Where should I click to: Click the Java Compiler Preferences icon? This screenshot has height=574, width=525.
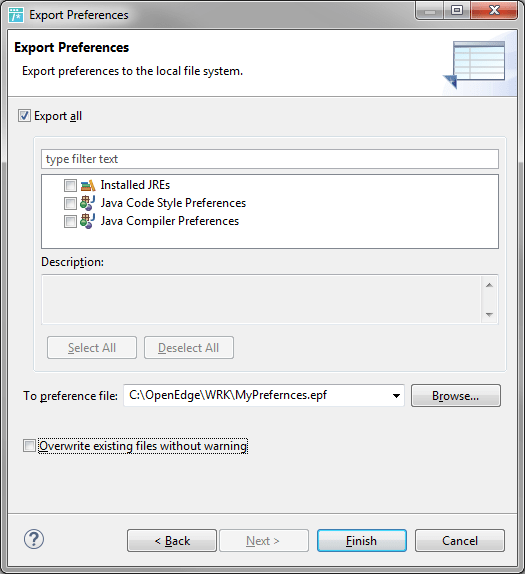pos(88,221)
